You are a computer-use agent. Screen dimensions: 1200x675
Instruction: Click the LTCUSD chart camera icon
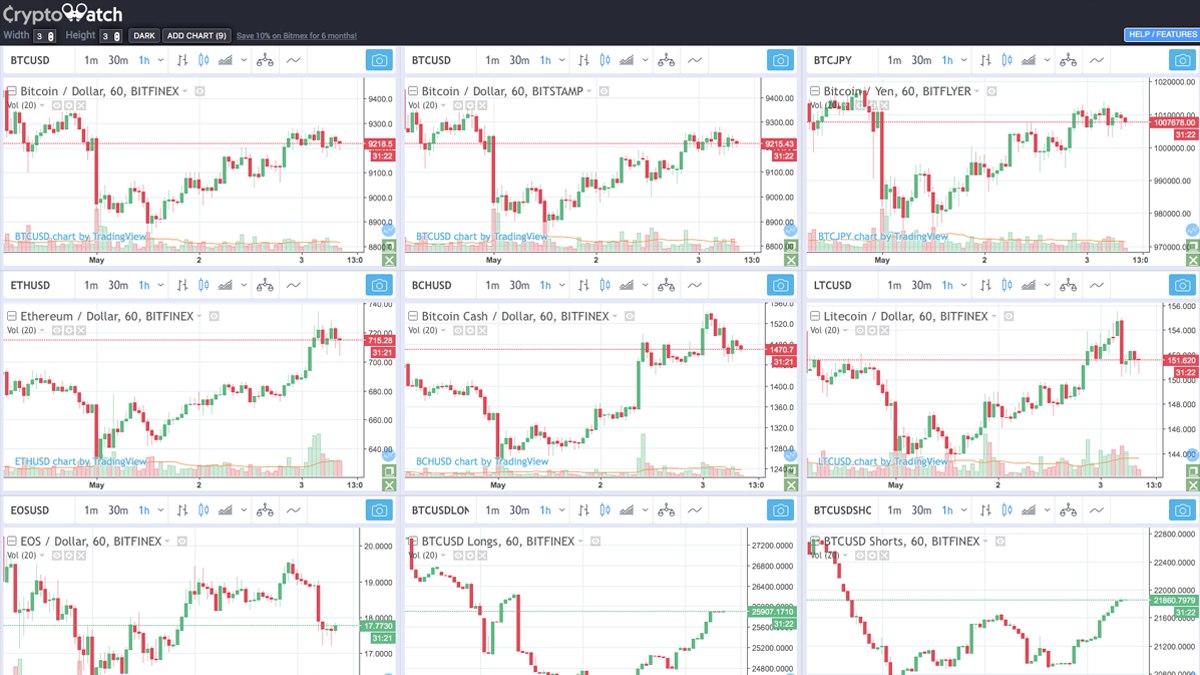[1183, 285]
